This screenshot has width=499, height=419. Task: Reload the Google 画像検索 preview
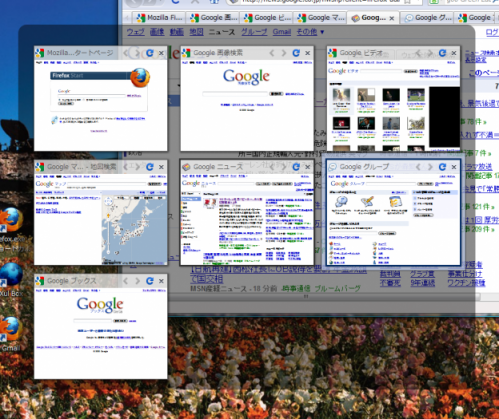(296, 53)
